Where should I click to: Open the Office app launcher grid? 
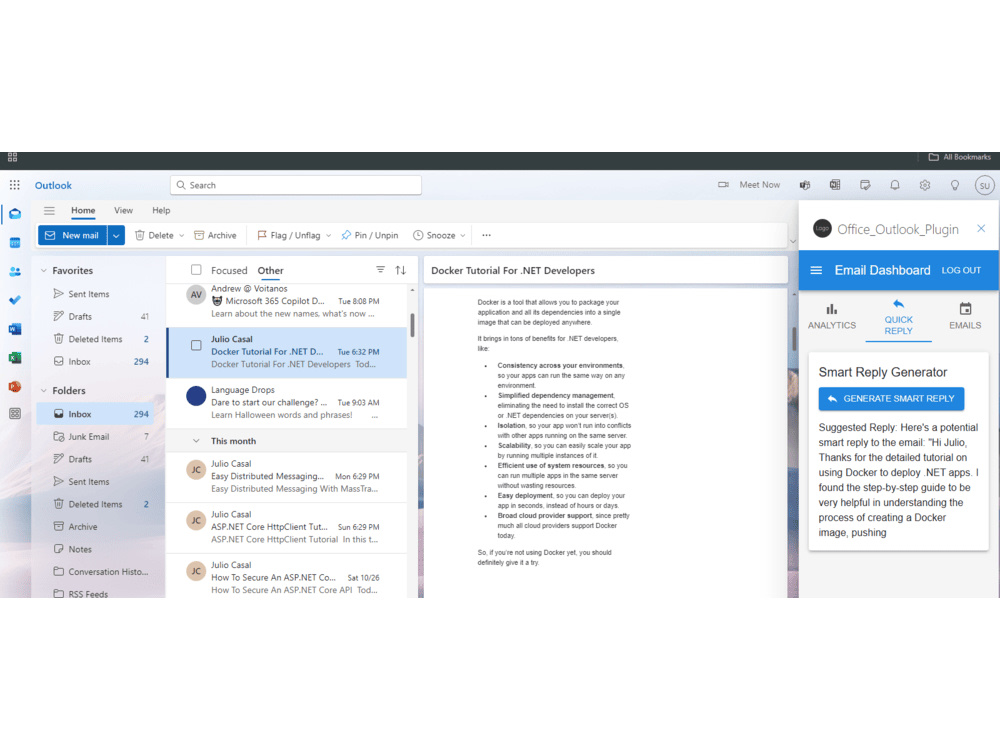(x=15, y=185)
